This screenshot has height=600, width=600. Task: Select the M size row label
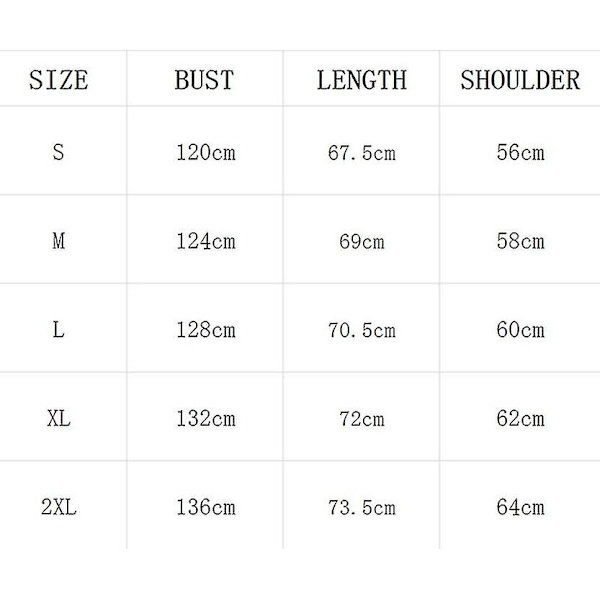point(59,241)
